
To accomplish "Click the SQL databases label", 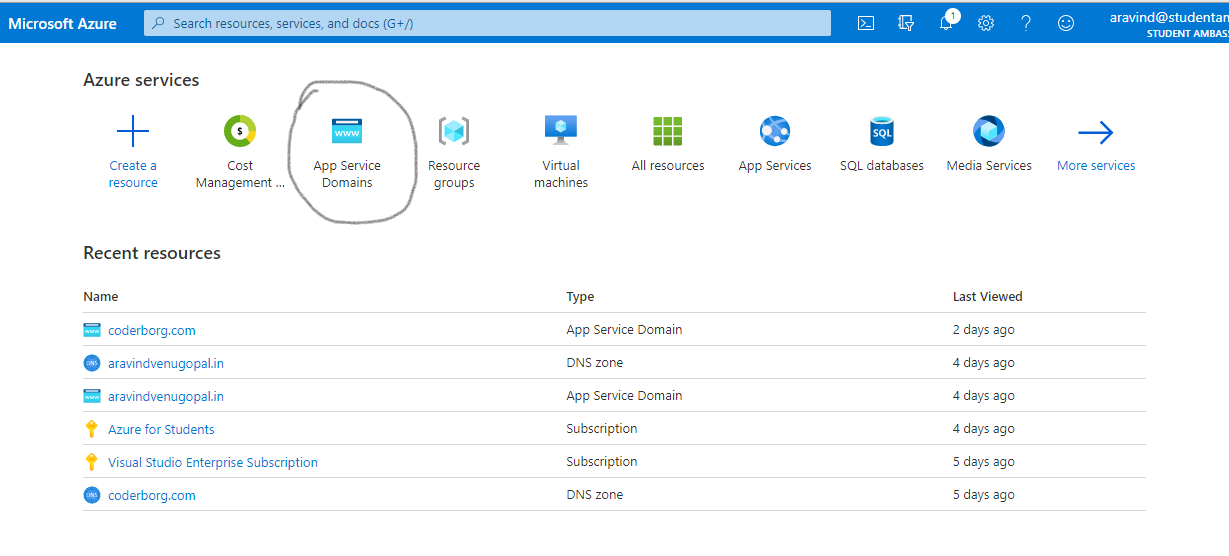I will coord(882,166).
